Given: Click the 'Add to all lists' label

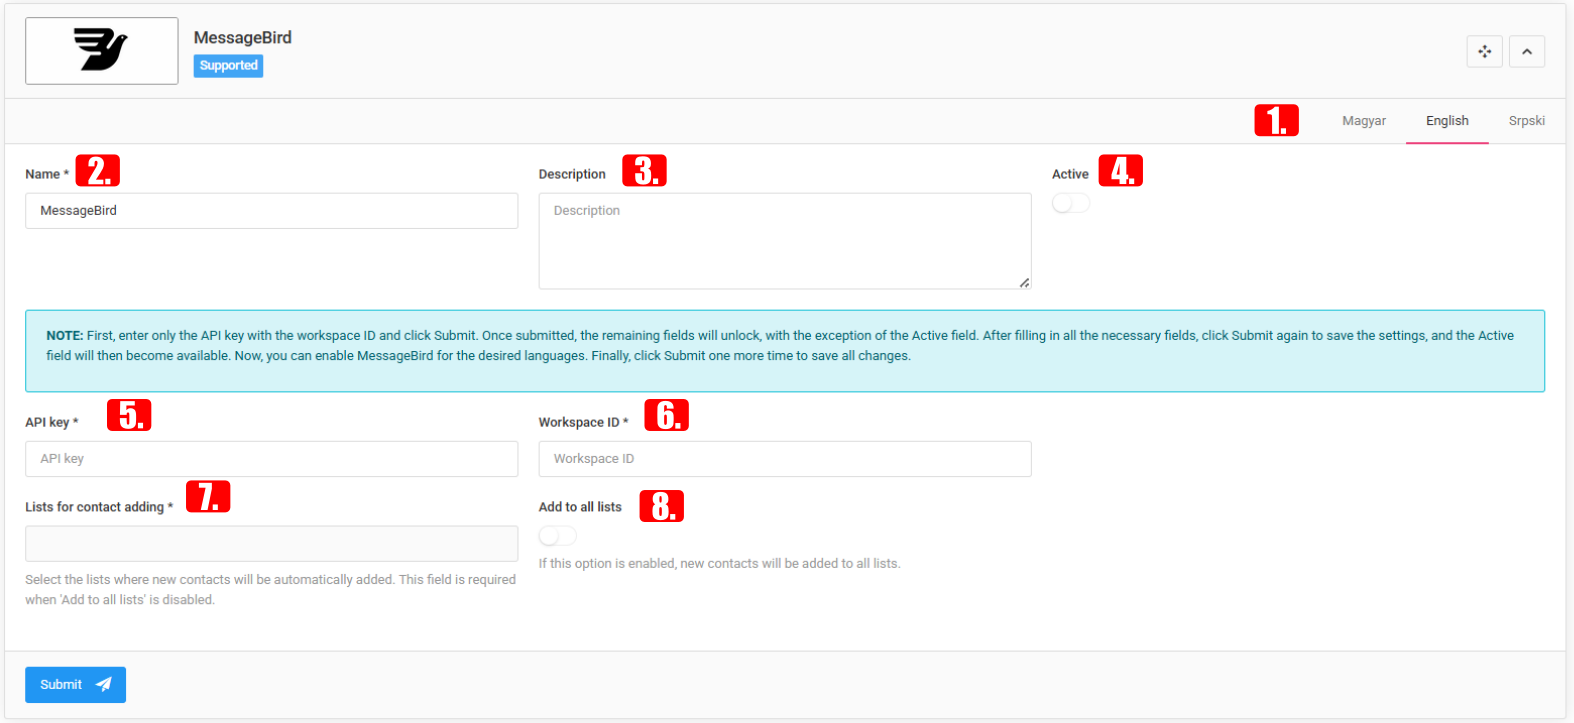Looking at the screenshot, I should tap(580, 507).
